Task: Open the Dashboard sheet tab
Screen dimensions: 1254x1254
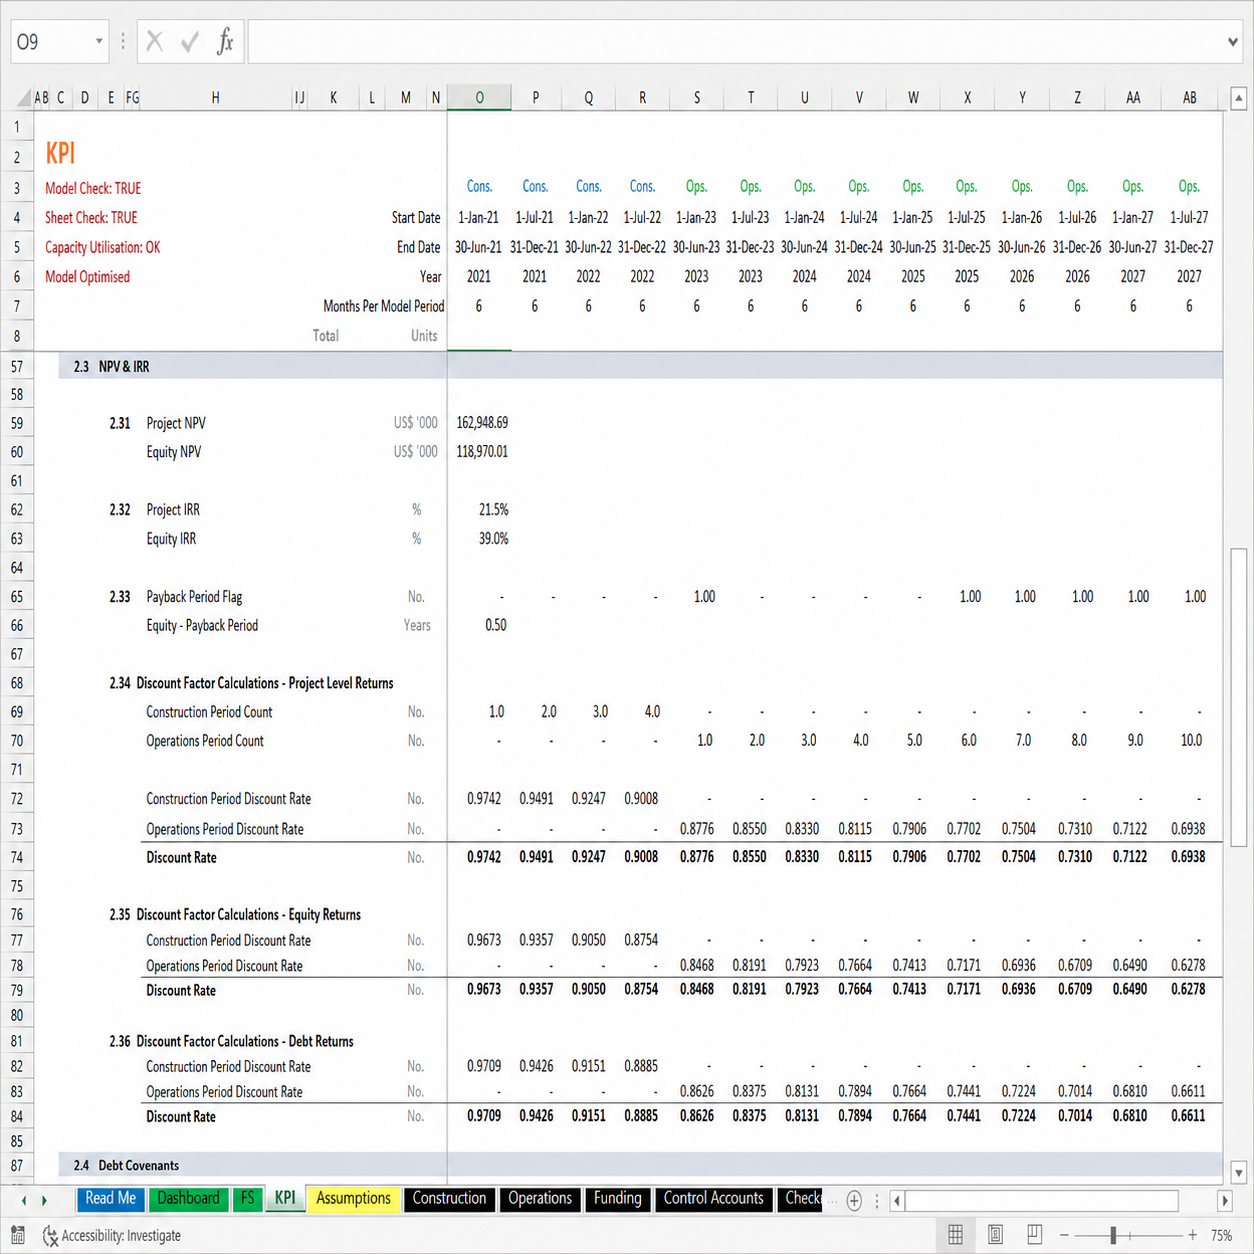Action: click(188, 1198)
